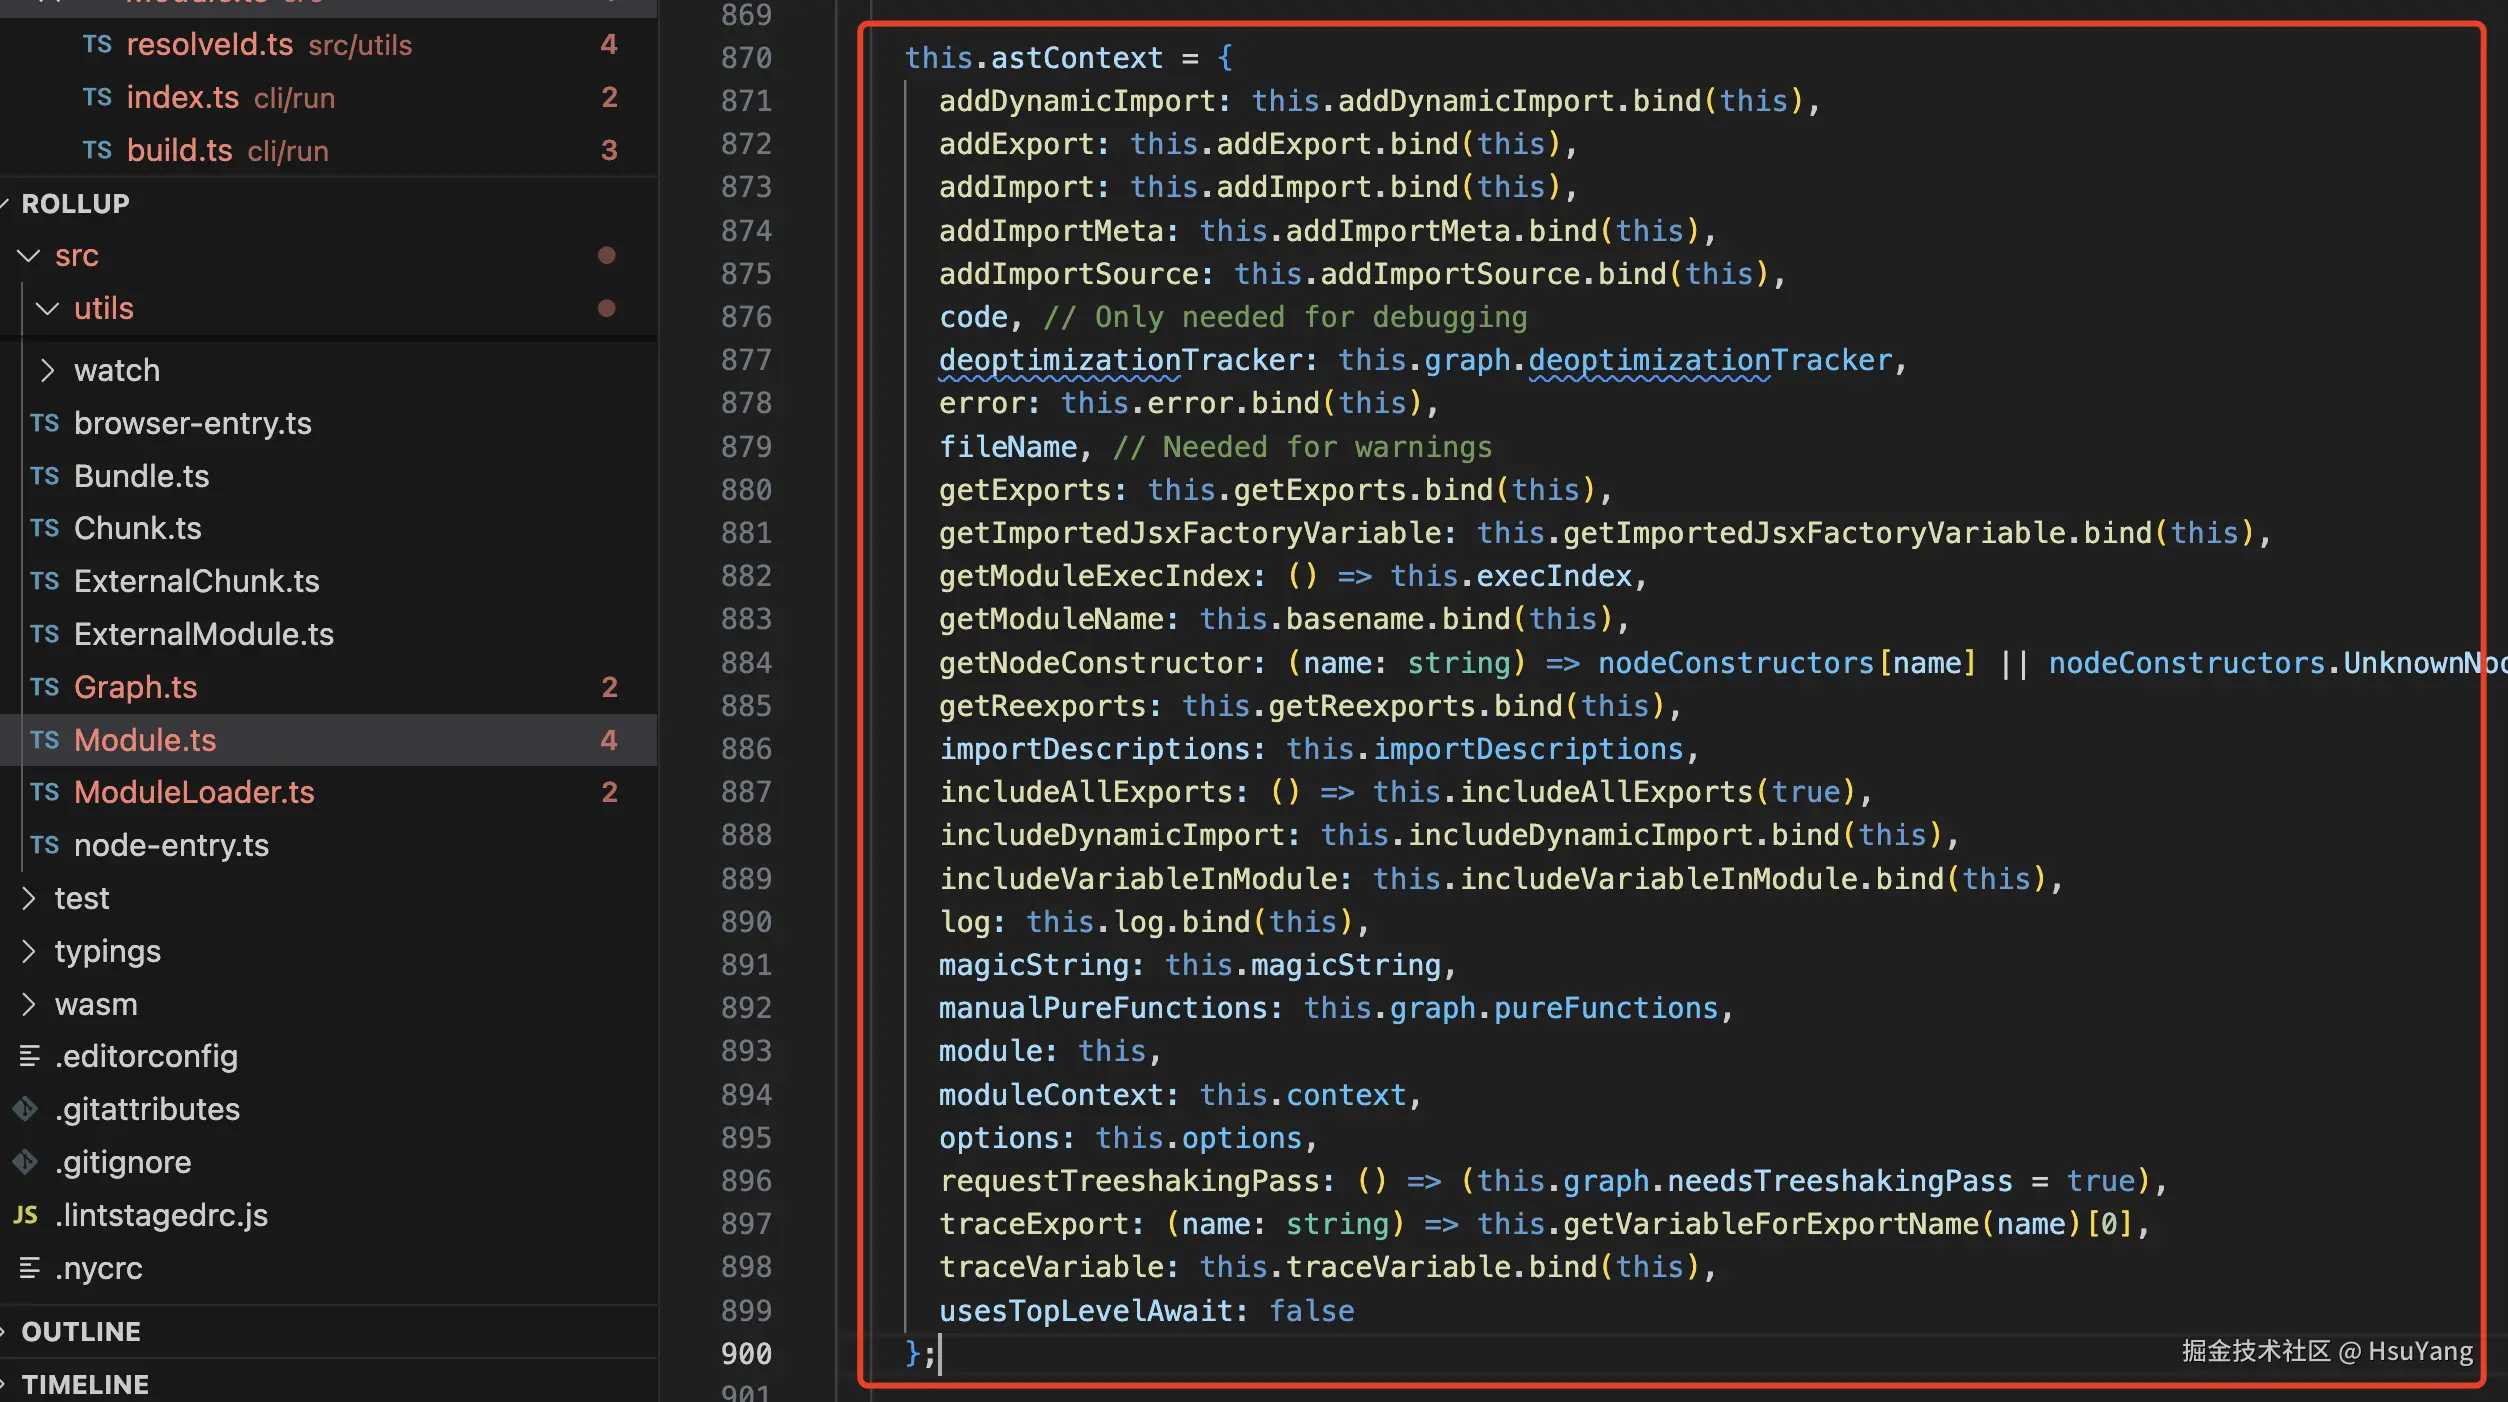
Task: Collapse the src folder chevron
Action: pyautogui.click(x=29, y=256)
